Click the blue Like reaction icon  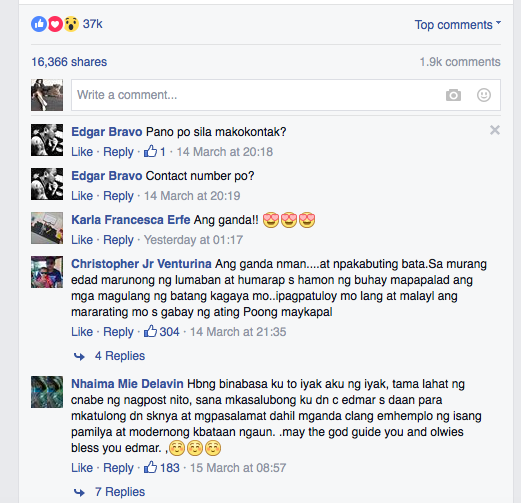(39, 24)
